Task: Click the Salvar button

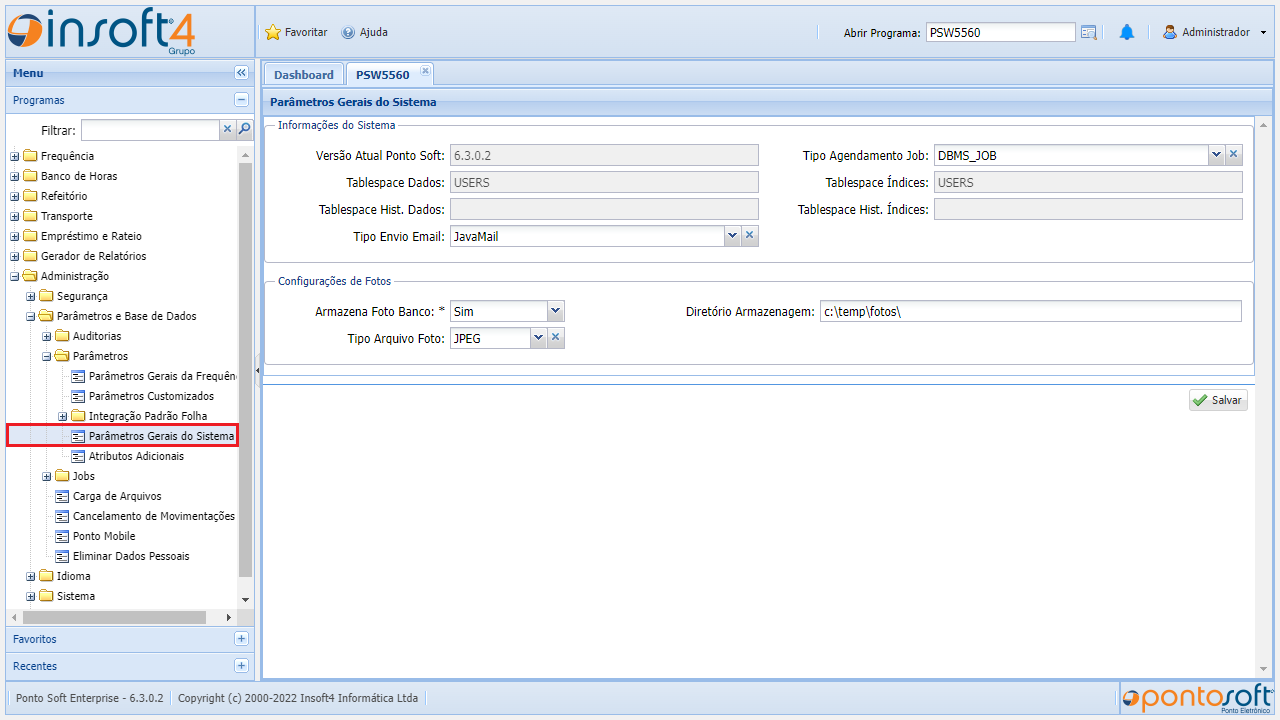Action: click(x=1218, y=400)
